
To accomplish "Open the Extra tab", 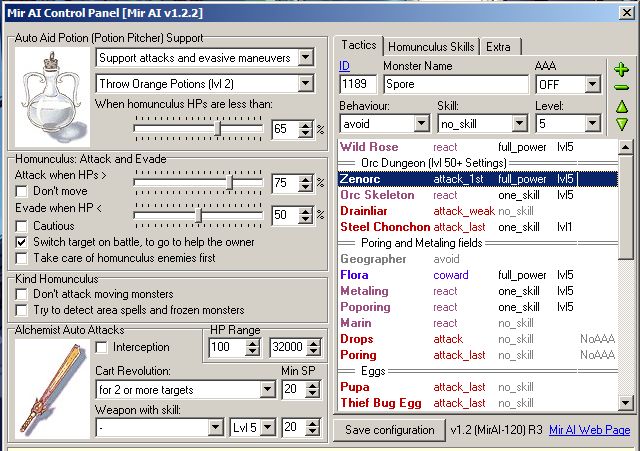I will [x=498, y=47].
